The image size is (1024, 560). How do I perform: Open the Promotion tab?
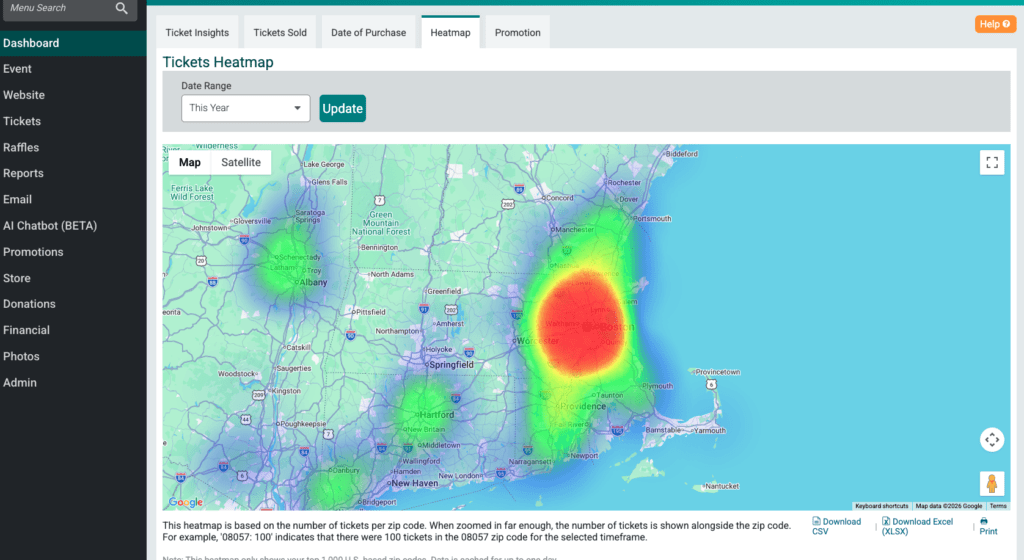[517, 33]
